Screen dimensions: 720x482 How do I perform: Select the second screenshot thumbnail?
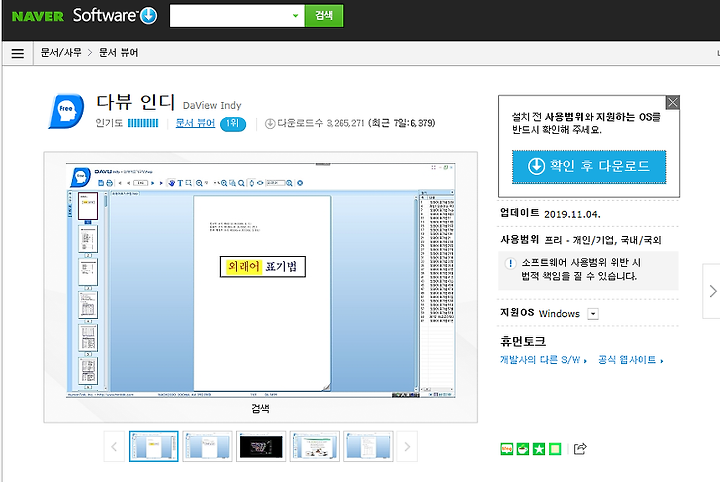[207, 446]
